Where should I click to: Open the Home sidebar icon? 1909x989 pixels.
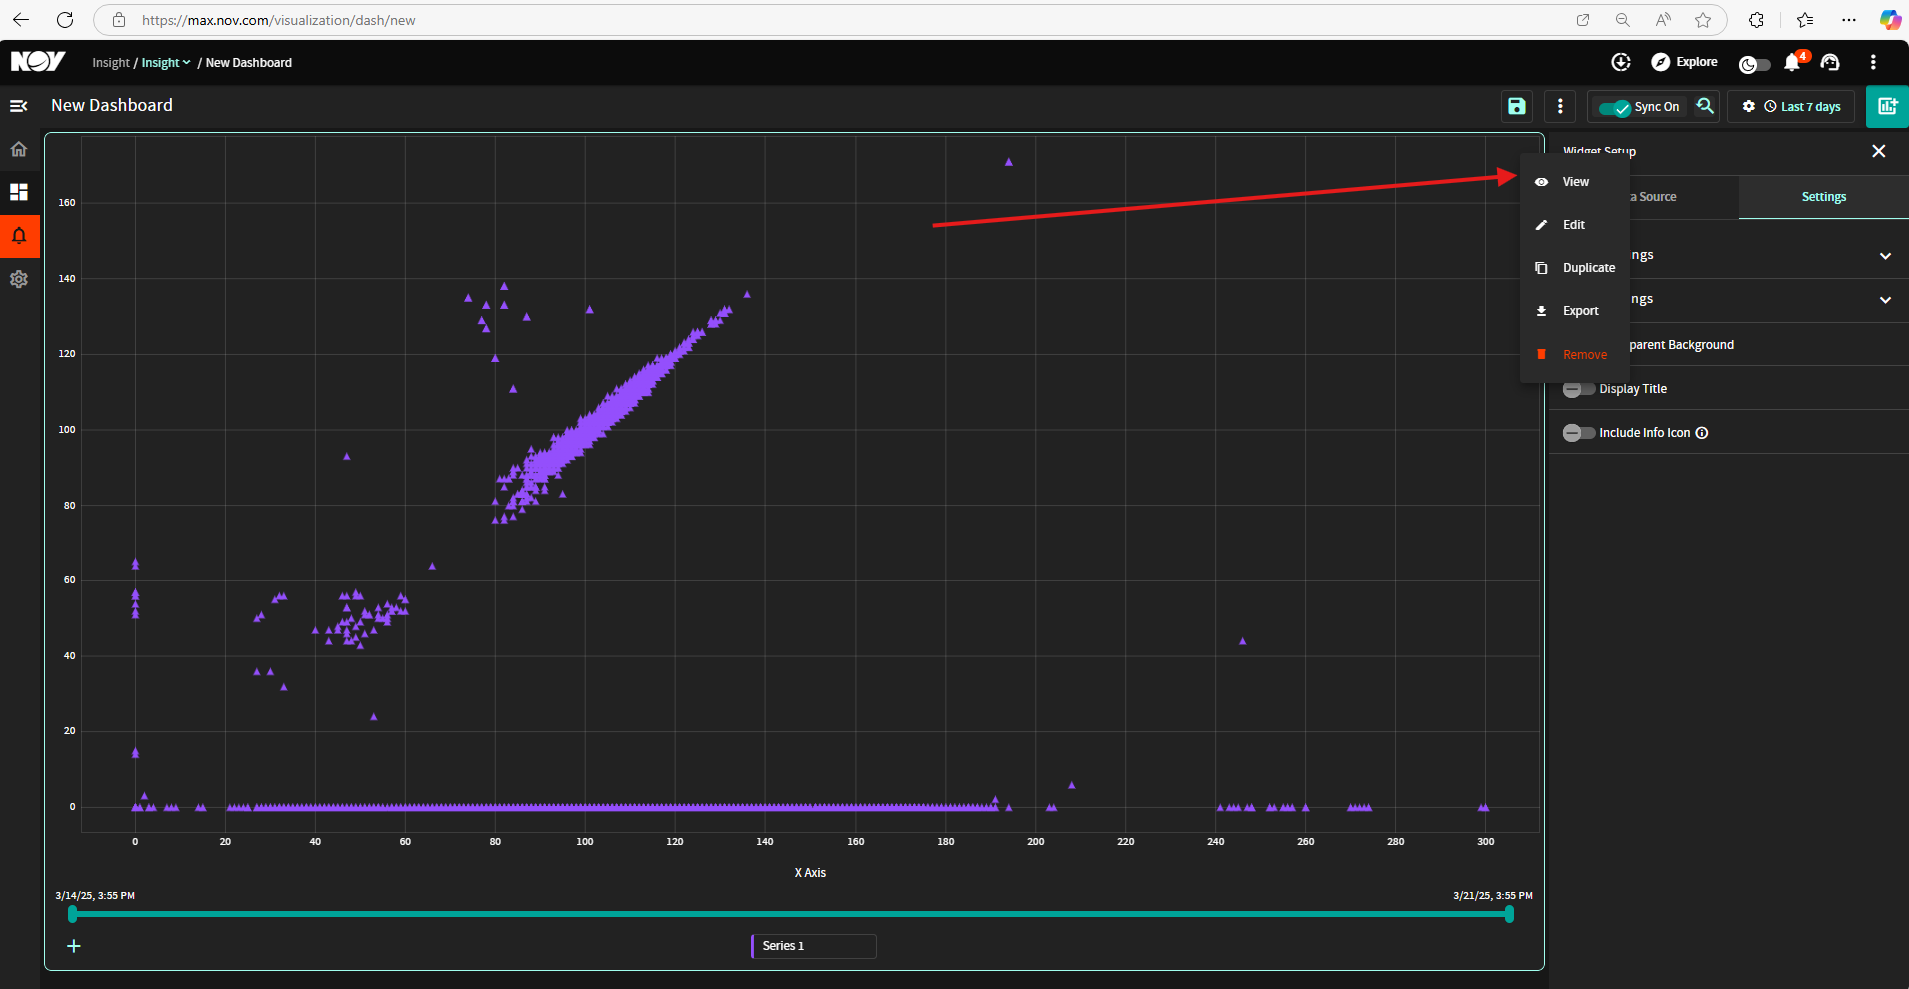point(19,149)
